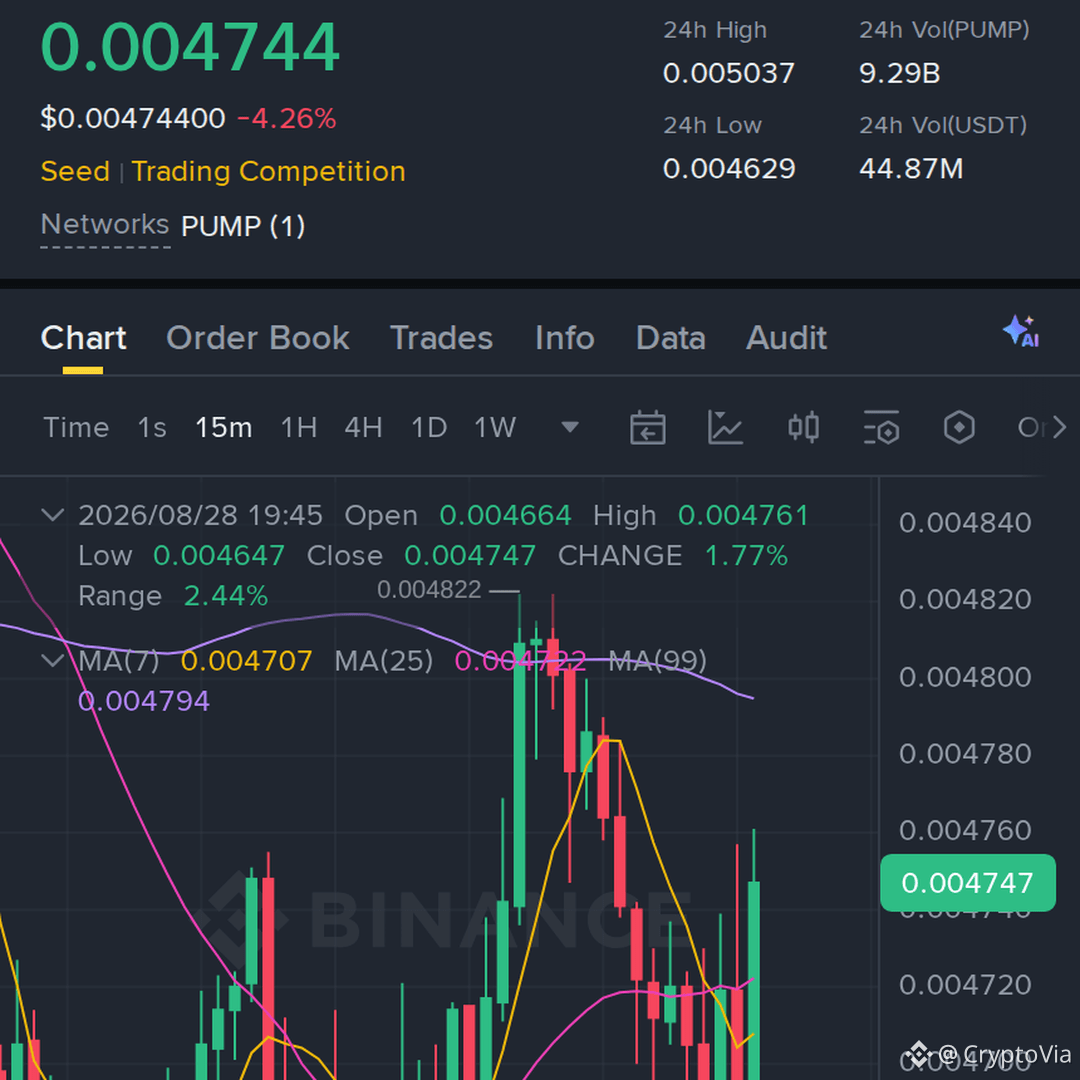
Task: Click the 24h Low value 0.004629
Action: pos(729,169)
